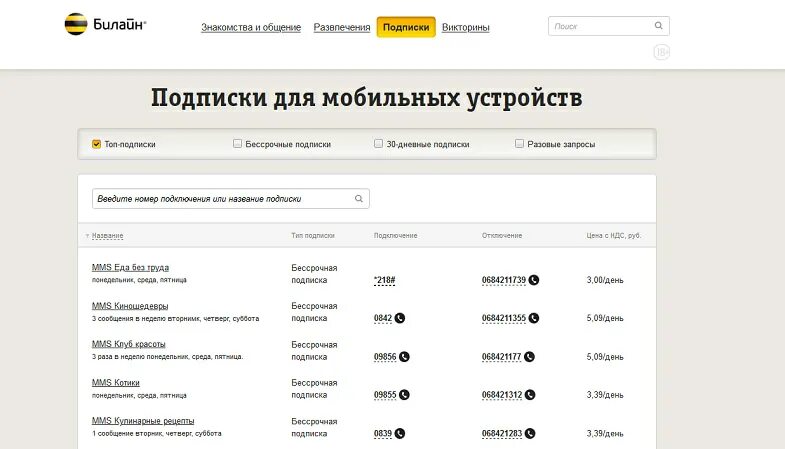Click the *218# connection code
Viewport: 785px width, 449px height.
point(384,280)
